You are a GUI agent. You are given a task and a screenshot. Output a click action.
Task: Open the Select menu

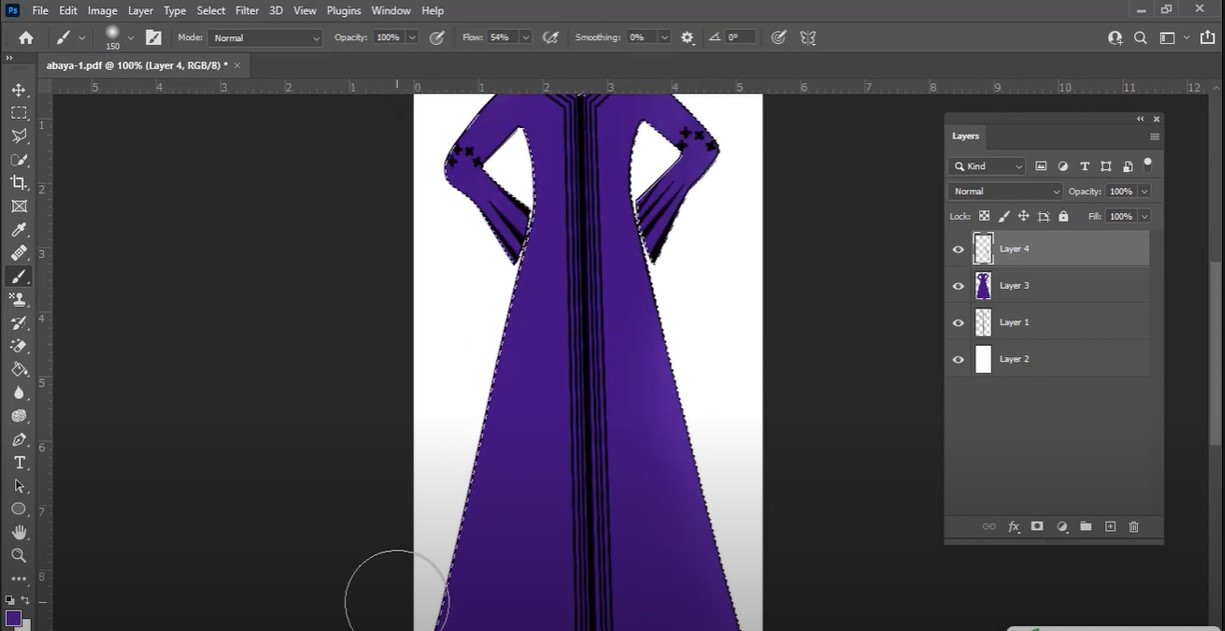pos(211,10)
